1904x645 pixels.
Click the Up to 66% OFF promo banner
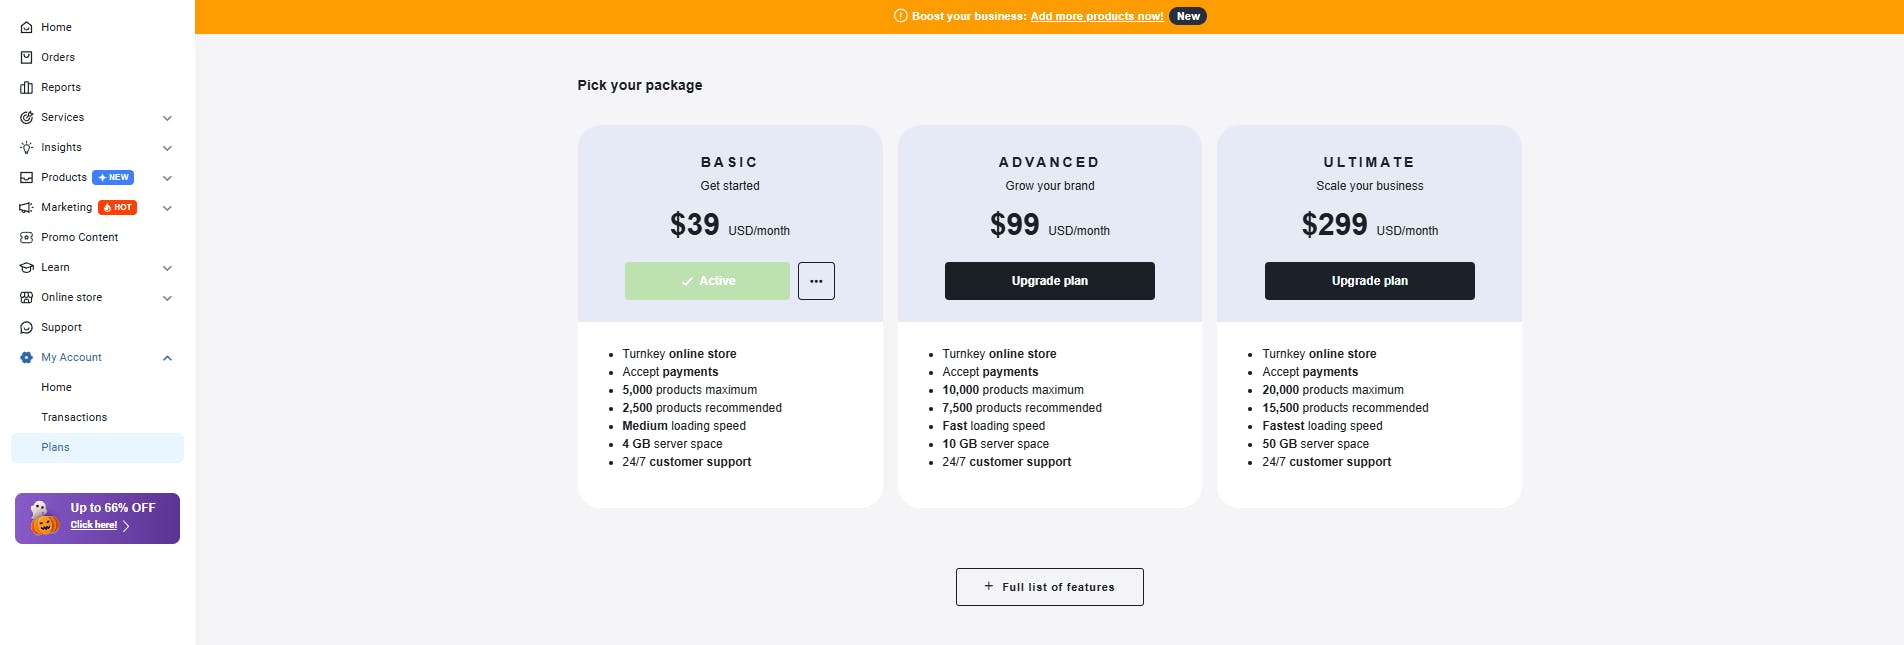click(97, 517)
